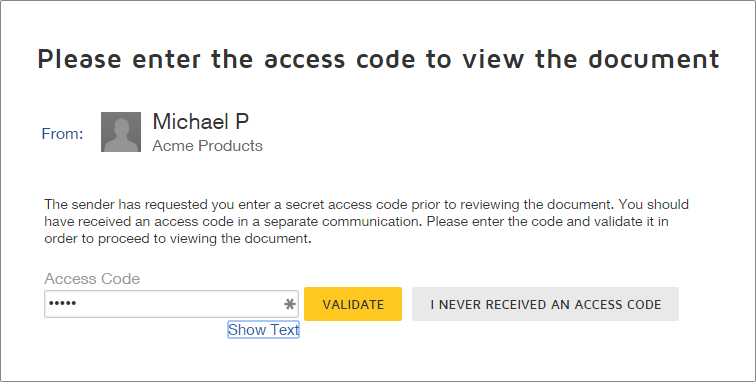Click the Access Code field label
Screen dimensions: 756x382
92,279
